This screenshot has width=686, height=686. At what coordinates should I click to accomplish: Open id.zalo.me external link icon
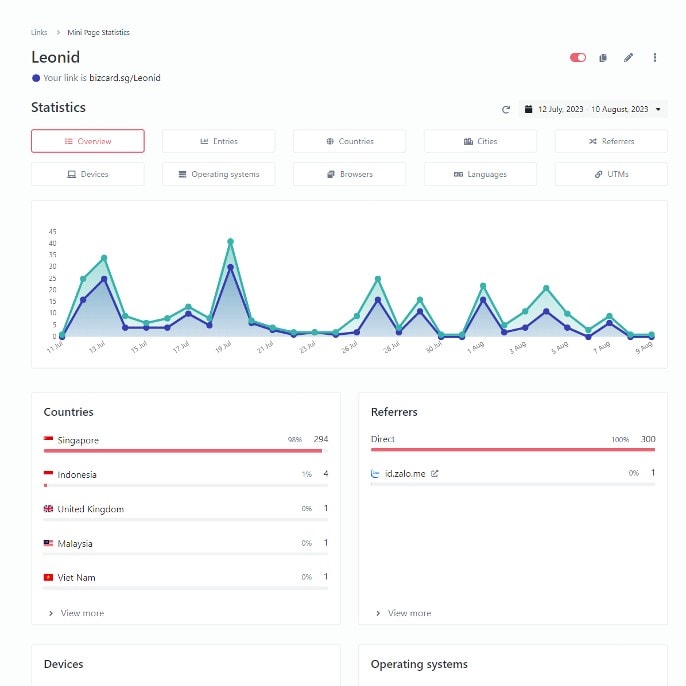click(x=434, y=473)
